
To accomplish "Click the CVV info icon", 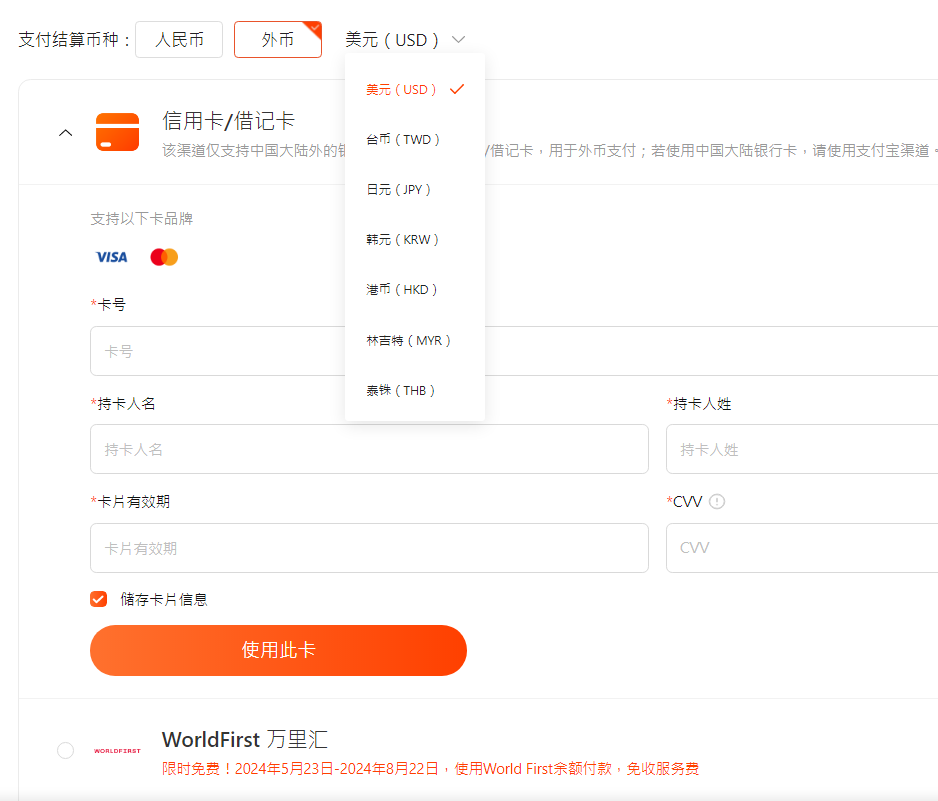I will click(x=717, y=501).
